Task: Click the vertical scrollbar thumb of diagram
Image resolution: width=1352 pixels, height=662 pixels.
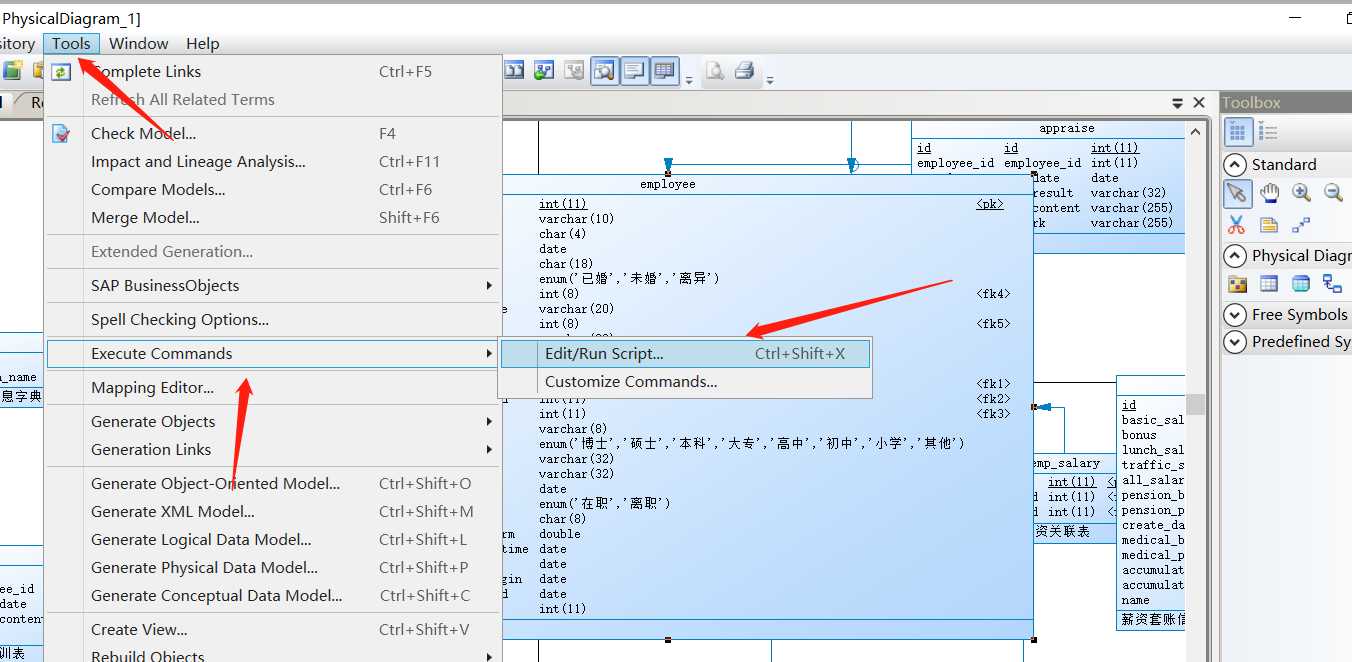Action: tap(1196, 404)
